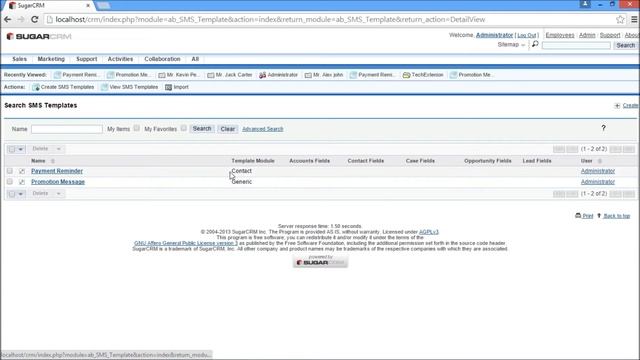Viewport: 640px width, 360px height.
Task: Open the Employees link
Action: click(x=560, y=35)
